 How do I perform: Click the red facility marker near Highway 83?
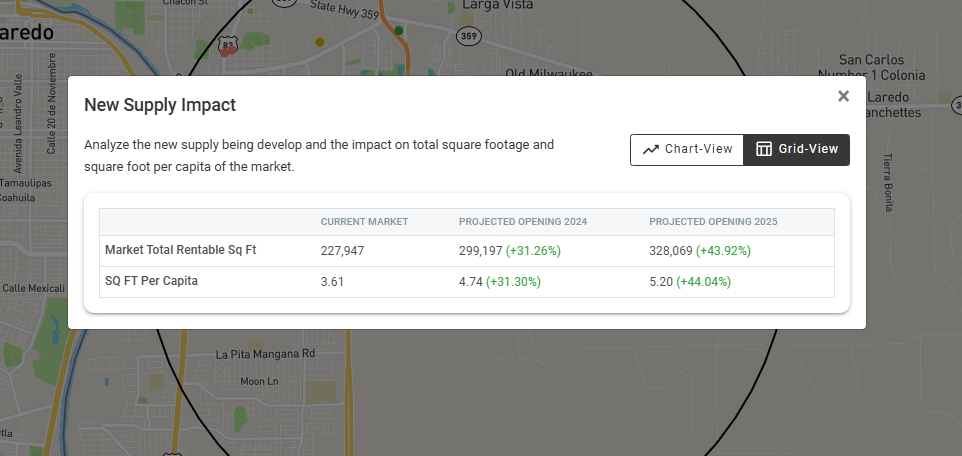point(227,51)
